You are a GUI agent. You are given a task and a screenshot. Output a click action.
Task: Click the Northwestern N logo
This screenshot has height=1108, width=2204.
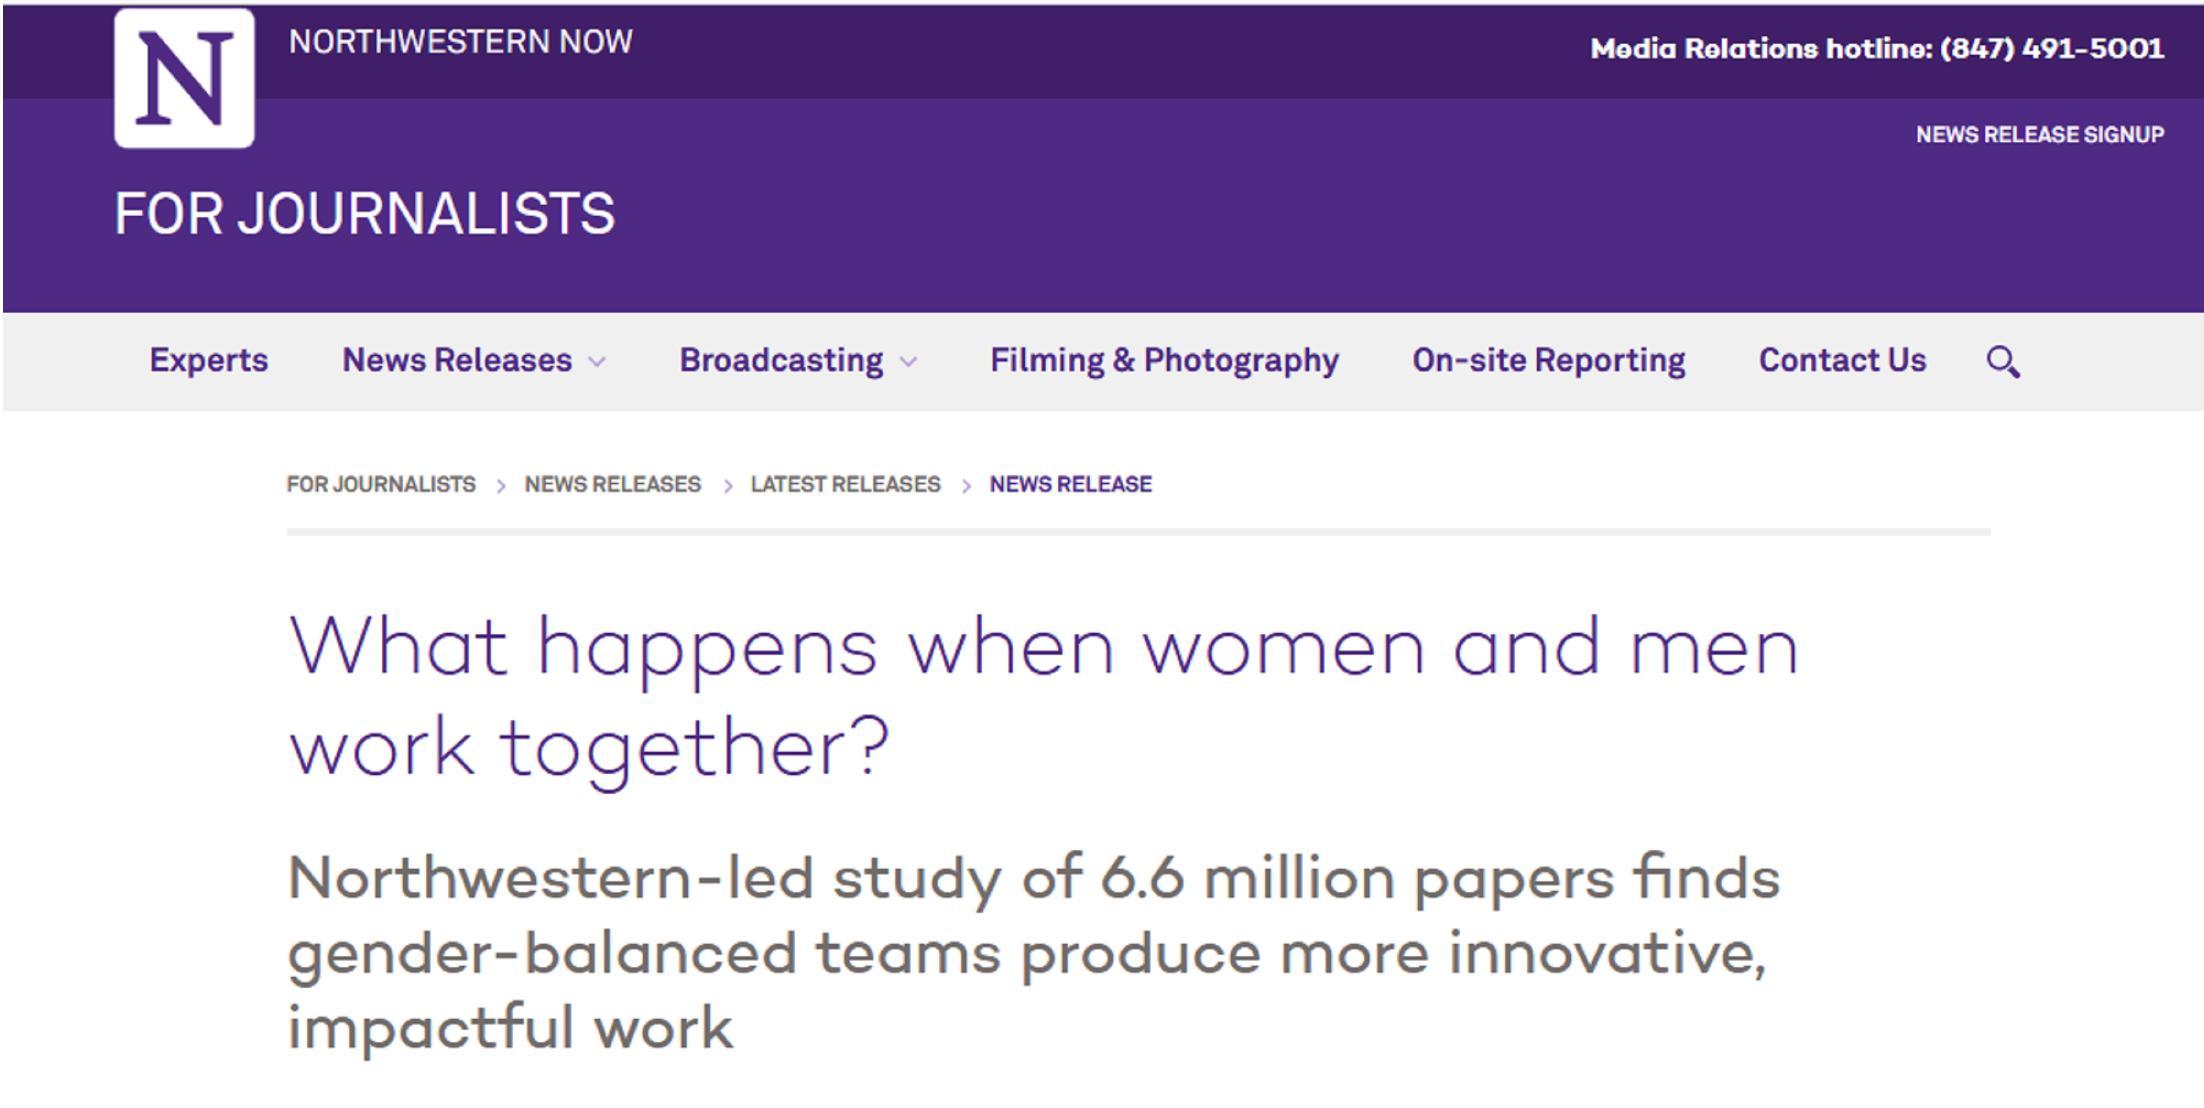pos(184,78)
